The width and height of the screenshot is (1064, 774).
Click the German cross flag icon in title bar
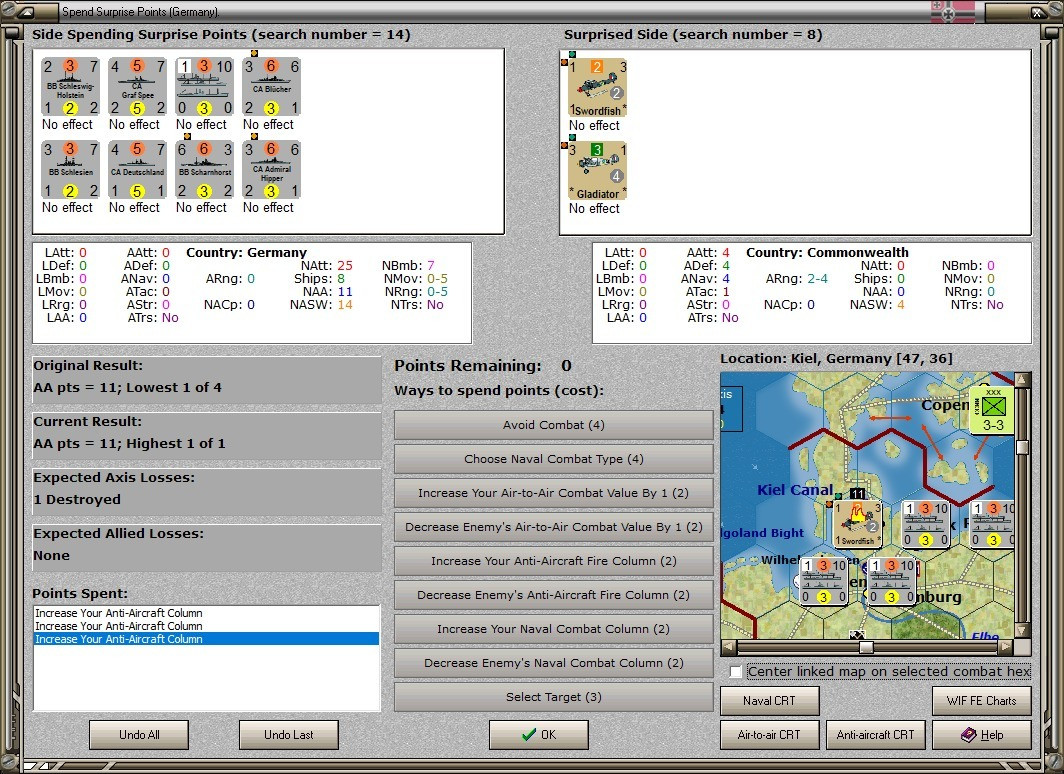click(x=953, y=12)
